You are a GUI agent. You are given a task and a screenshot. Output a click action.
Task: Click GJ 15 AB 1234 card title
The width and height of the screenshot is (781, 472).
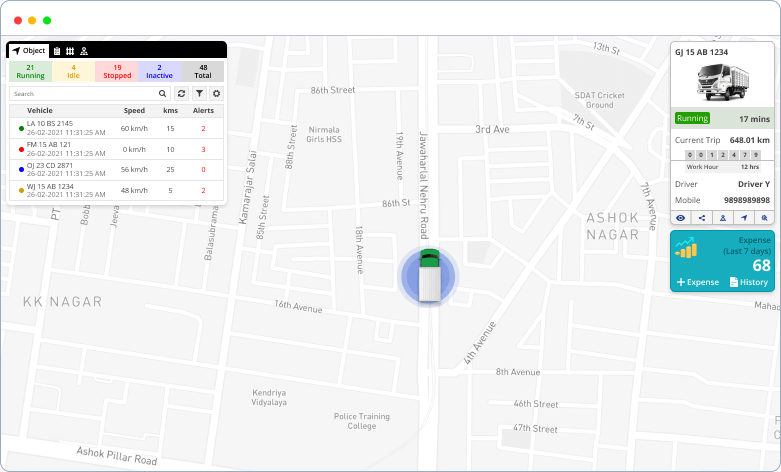(701, 52)
